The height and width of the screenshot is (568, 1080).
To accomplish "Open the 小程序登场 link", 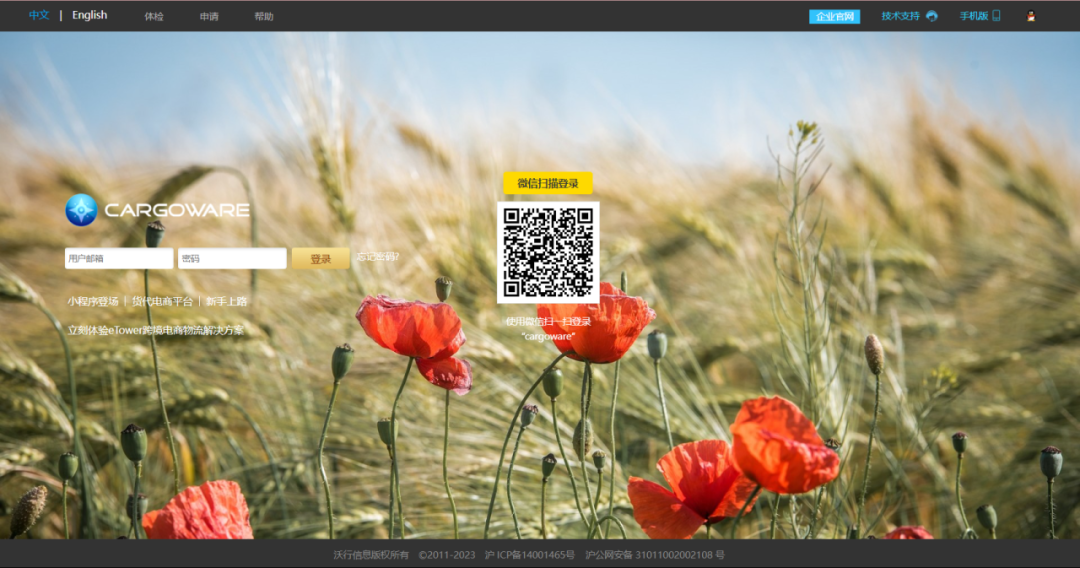I will [x=93, y=301].
